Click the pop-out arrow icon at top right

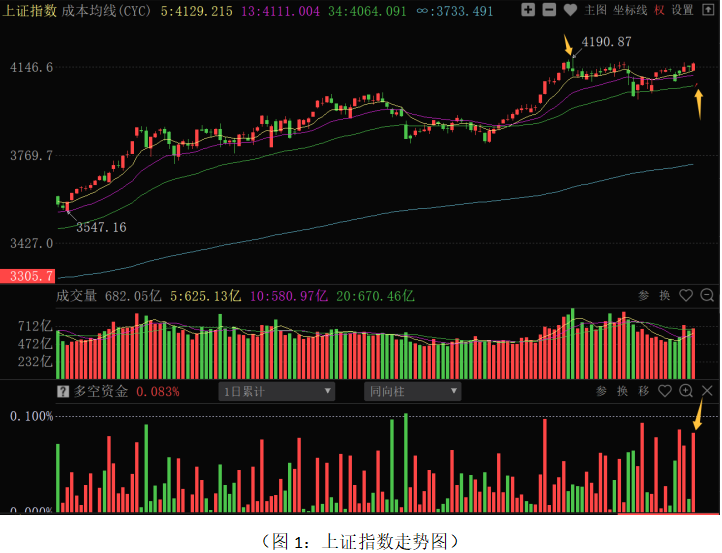click(x=708, y=10)
